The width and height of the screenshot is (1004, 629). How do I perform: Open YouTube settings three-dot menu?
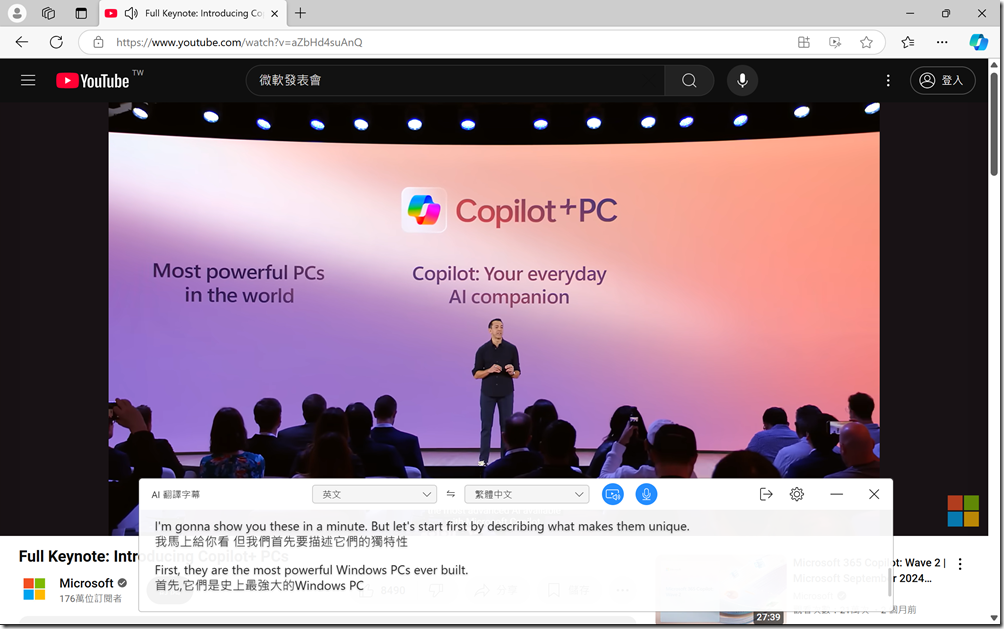[x=888, y=80]
